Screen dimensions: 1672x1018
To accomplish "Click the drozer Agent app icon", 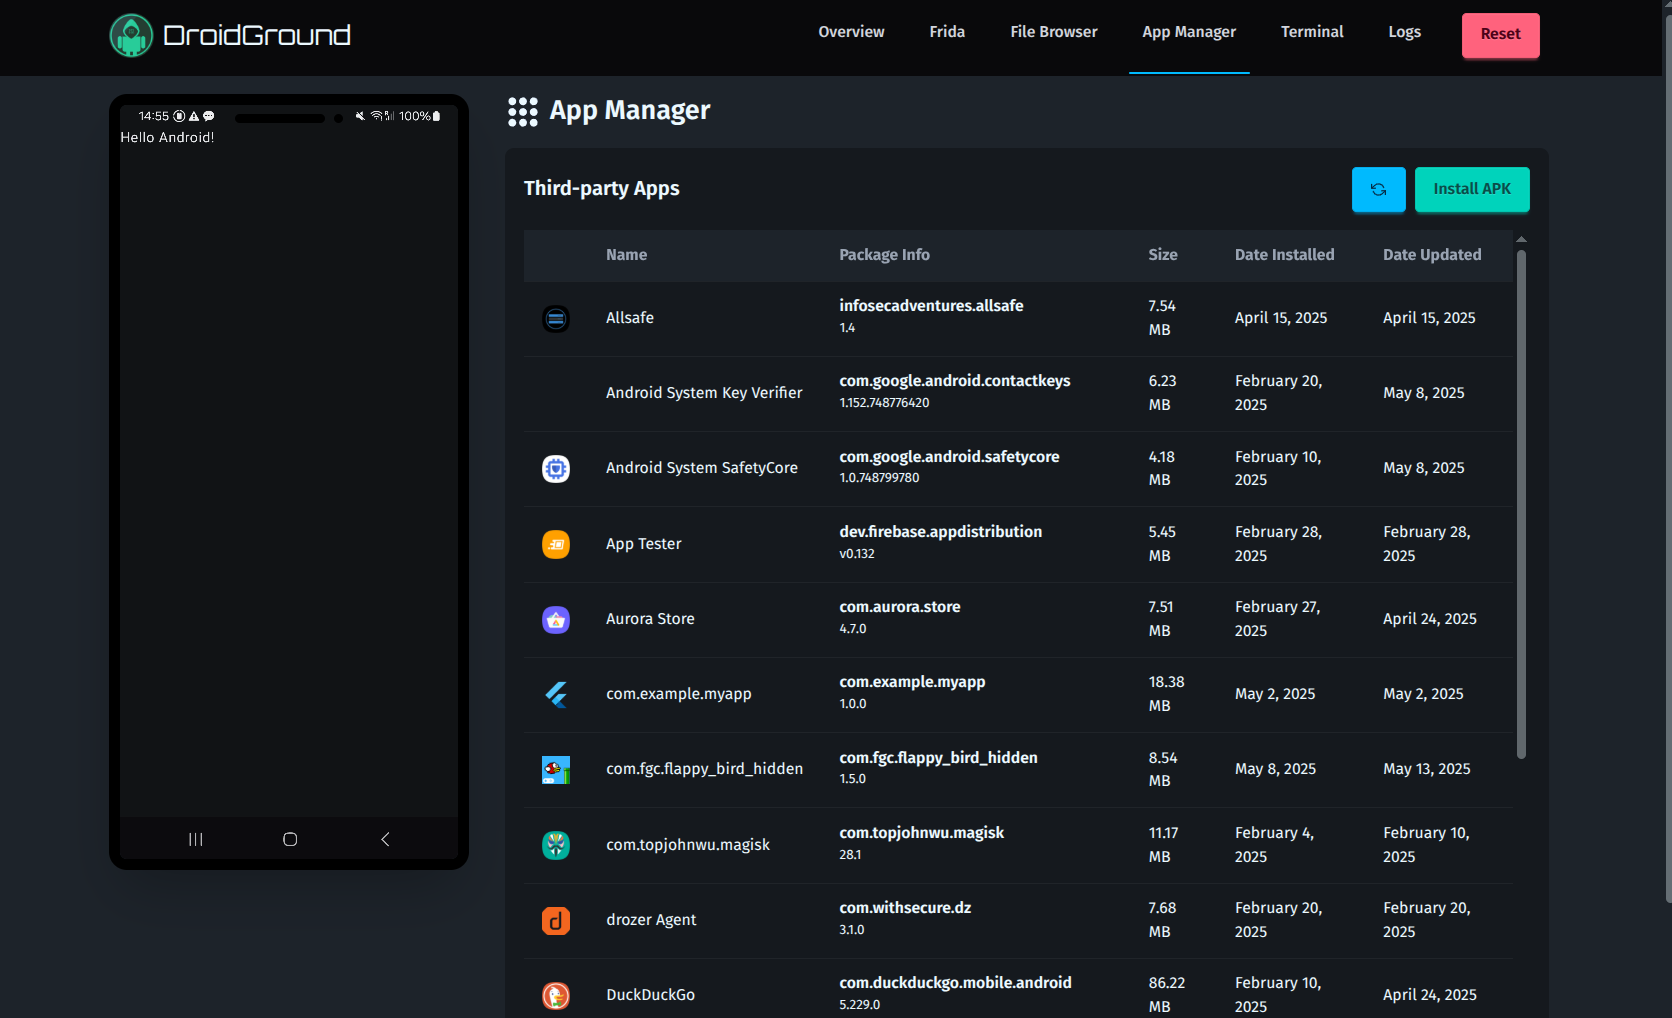I will 556,920.
